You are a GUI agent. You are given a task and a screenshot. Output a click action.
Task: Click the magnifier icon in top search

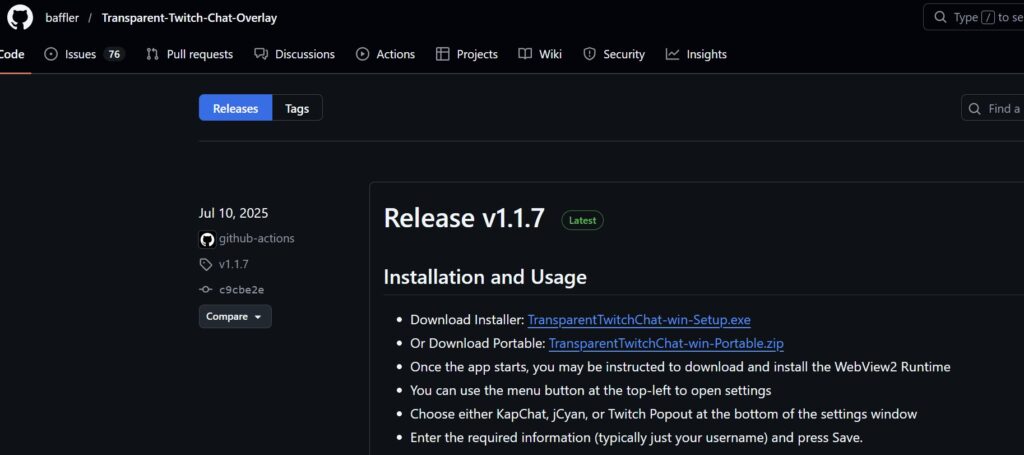[940, 17]
